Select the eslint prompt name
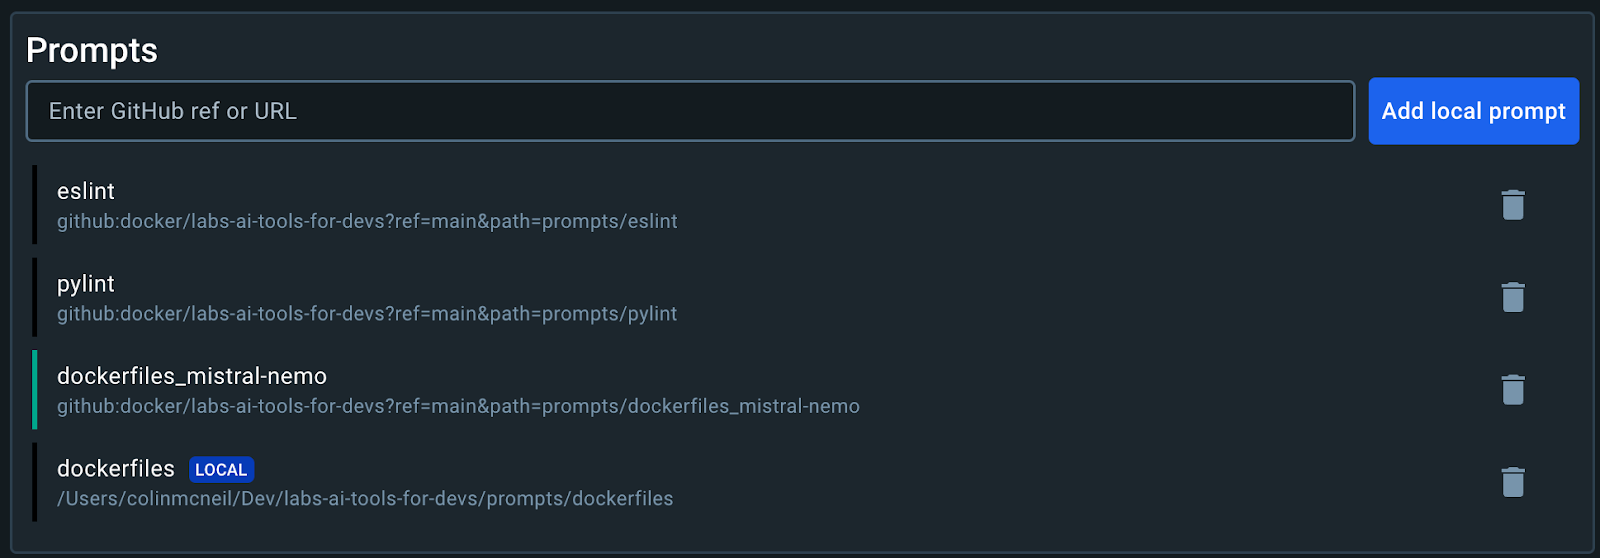The width and height of the screenshot is (1600, 558). (86, 191)
